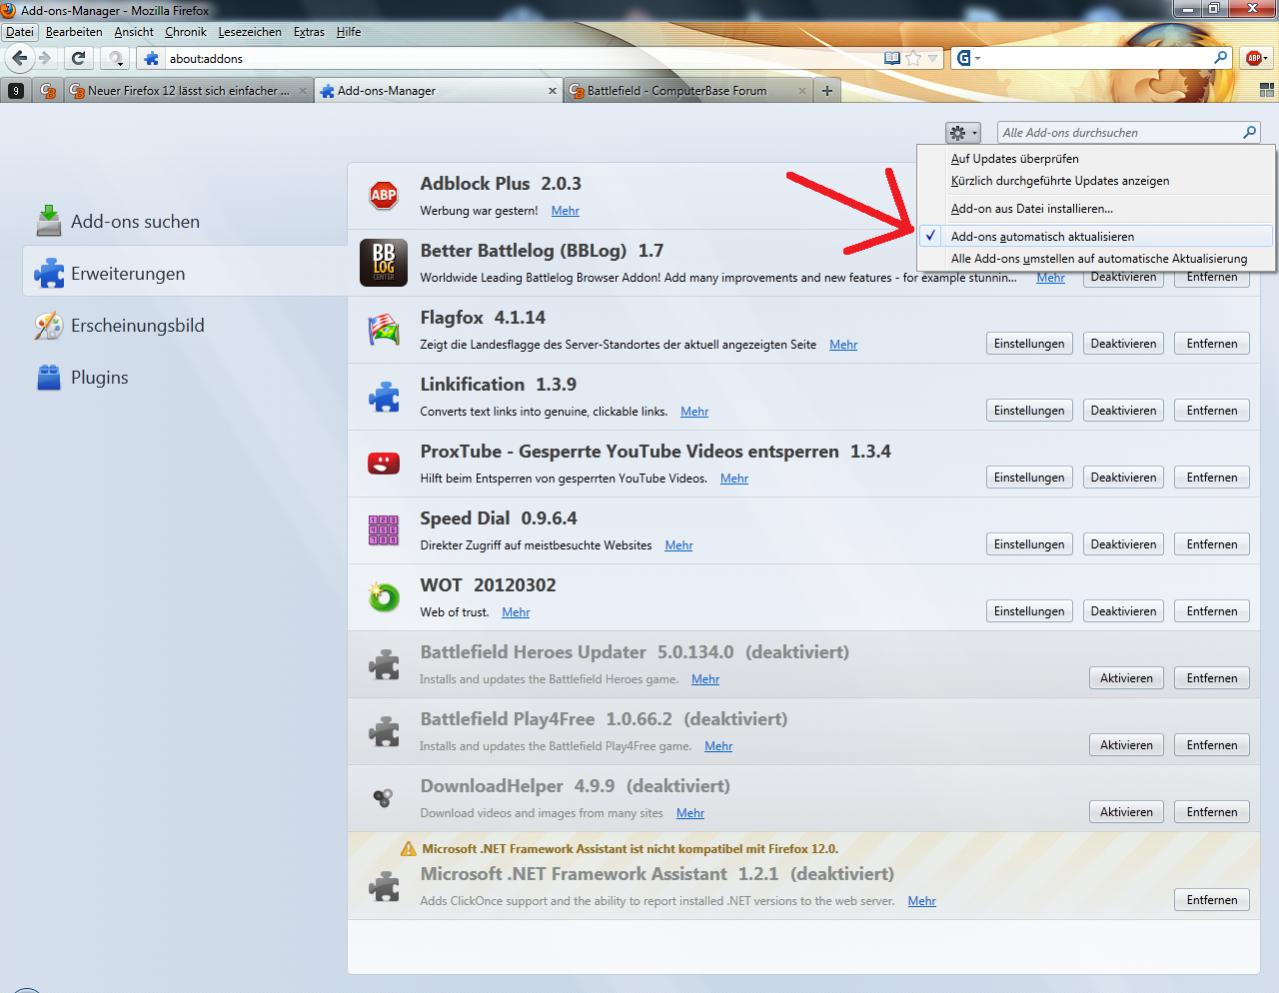Click the Adblock Plus ABP icon
Screen dimensions: 1279x993
pos(384,196)
